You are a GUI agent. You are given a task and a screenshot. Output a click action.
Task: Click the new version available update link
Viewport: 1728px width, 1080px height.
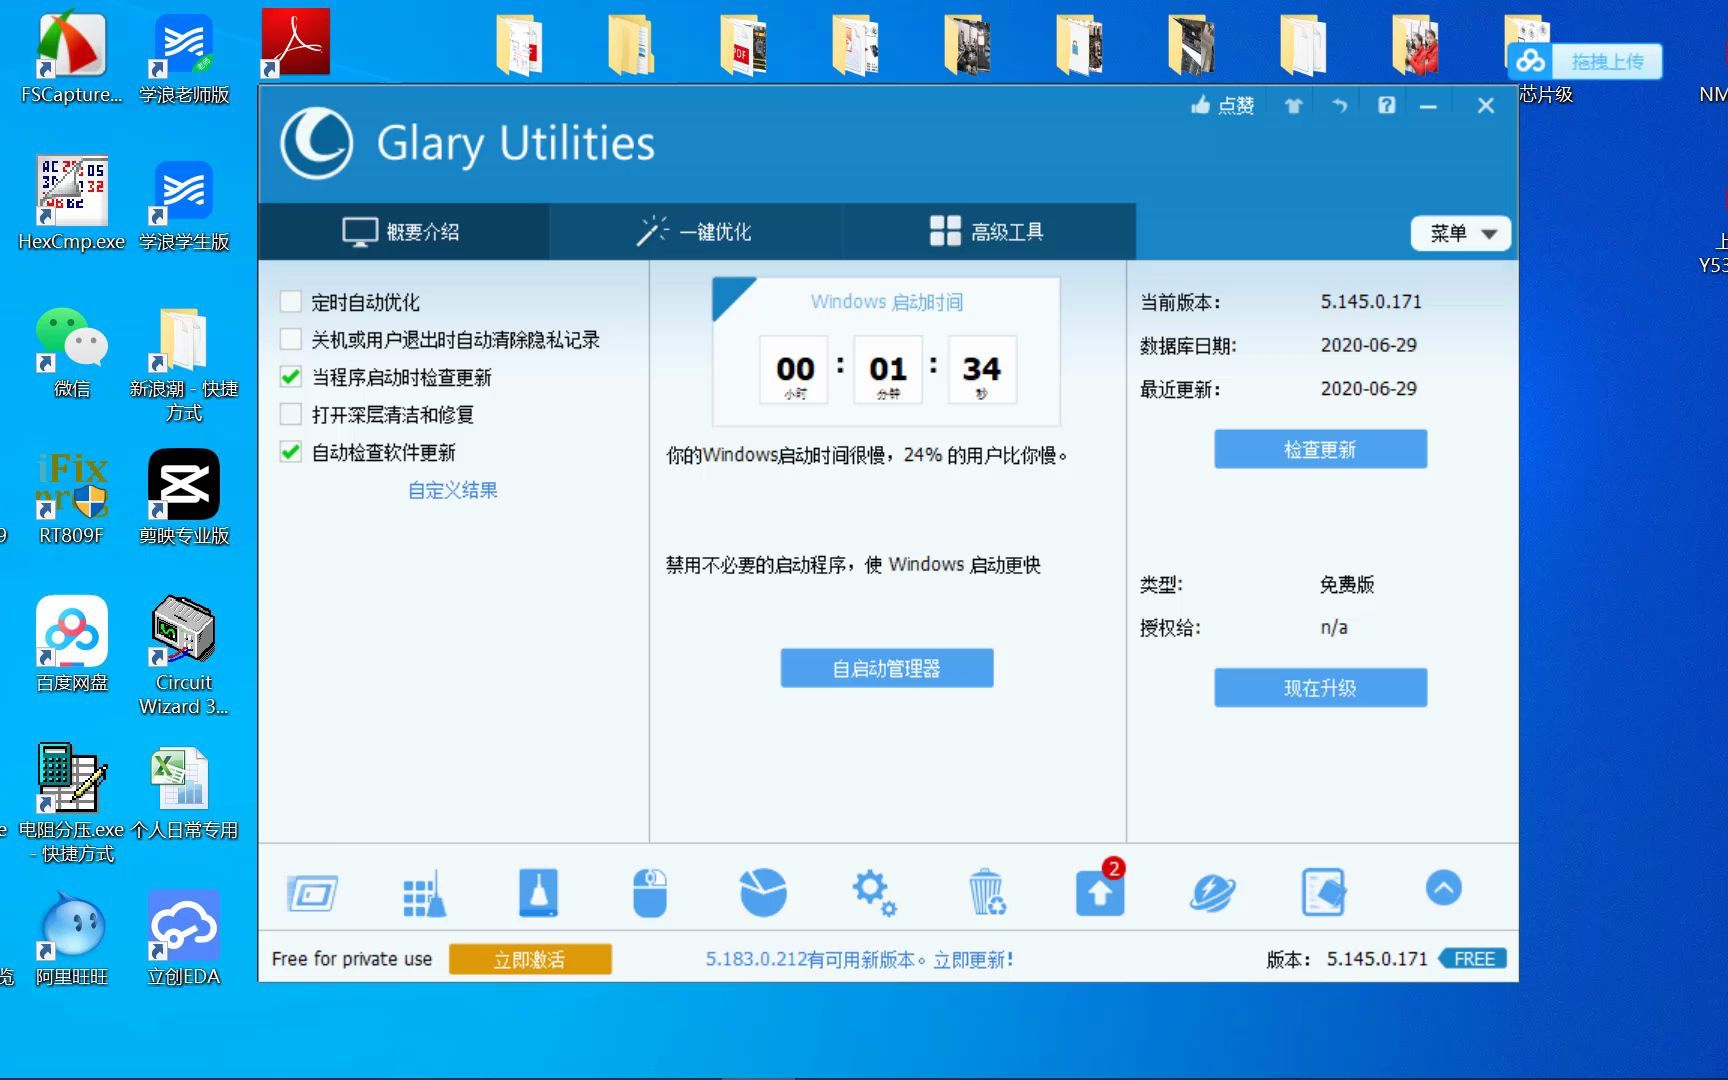pyautogui.click(x=860, y=959)
